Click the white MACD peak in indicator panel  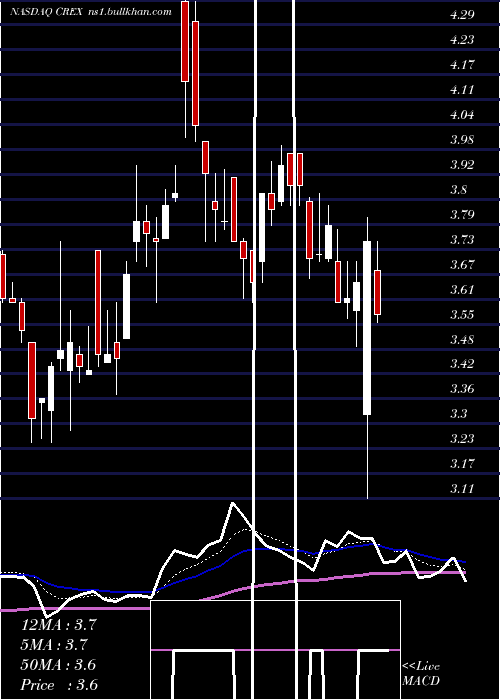click(232, 504)
